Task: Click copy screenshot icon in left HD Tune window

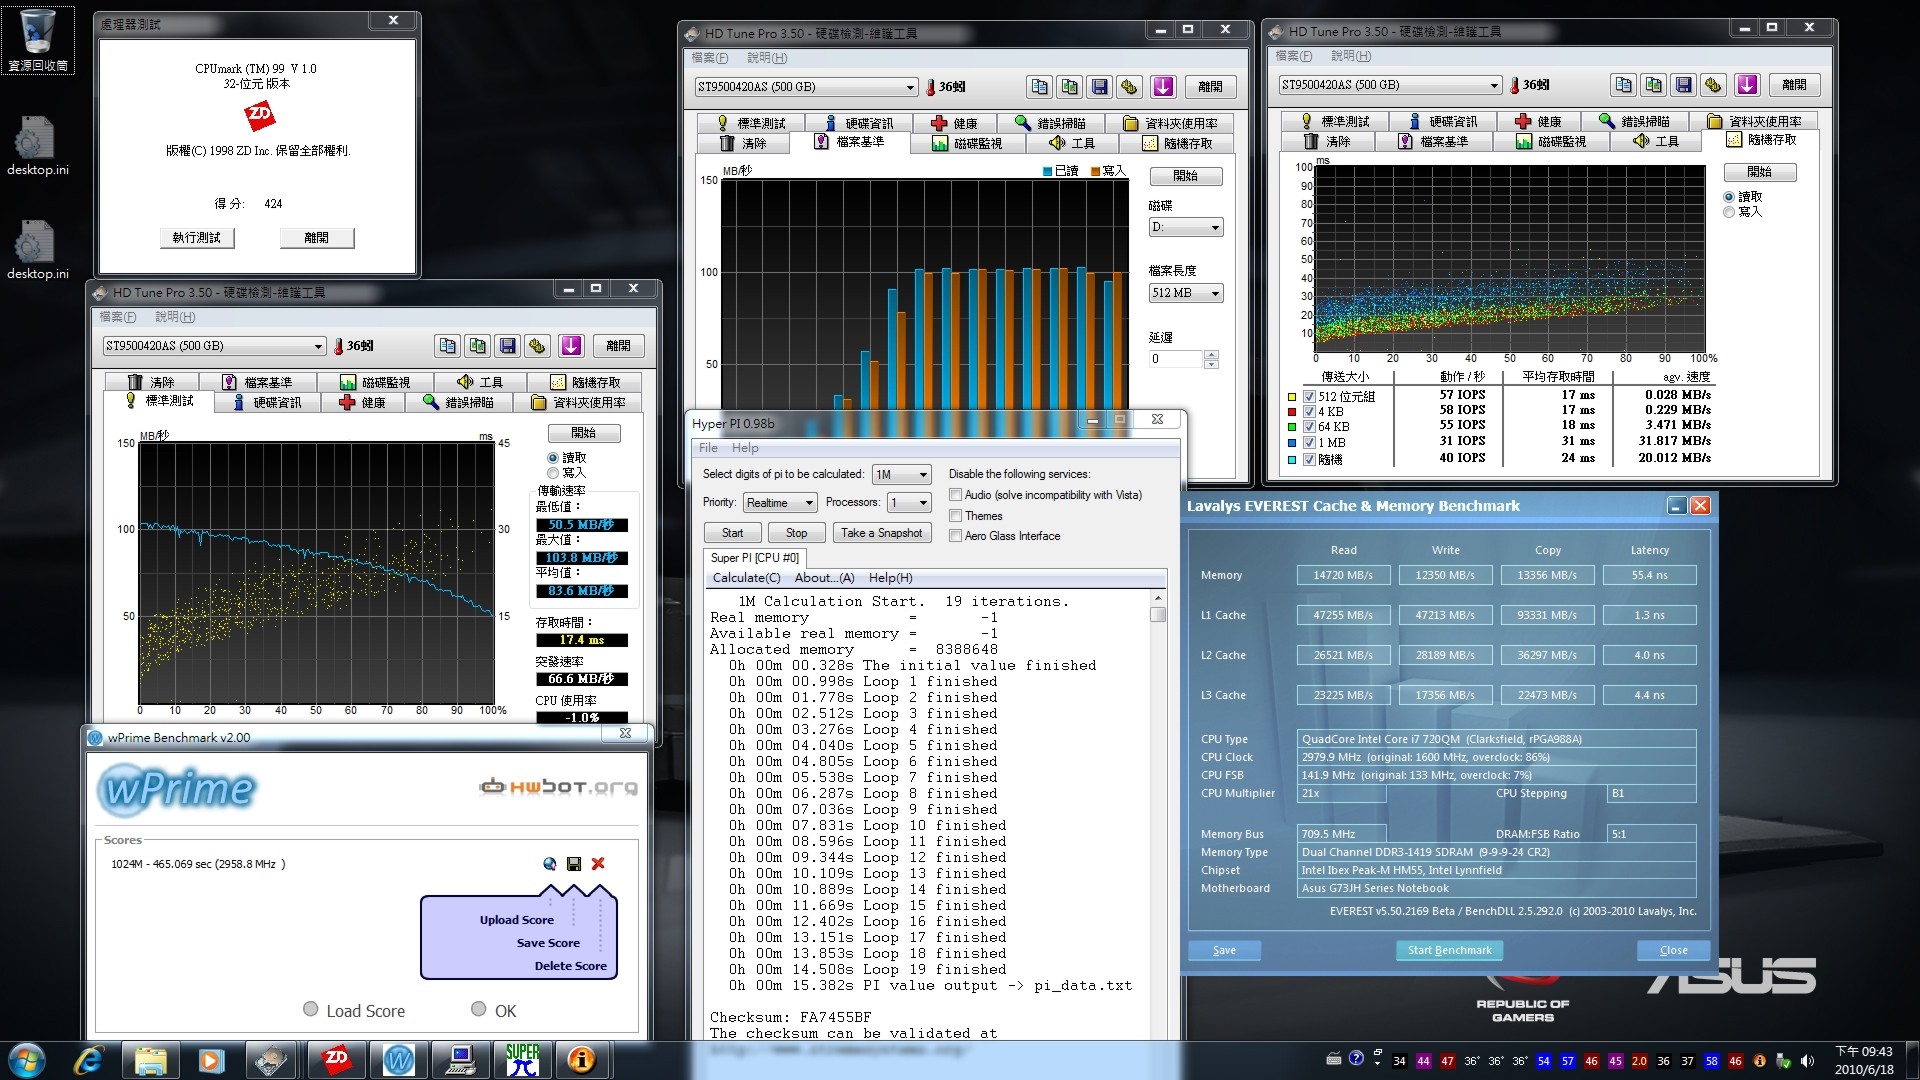Action: coord(478,346)
